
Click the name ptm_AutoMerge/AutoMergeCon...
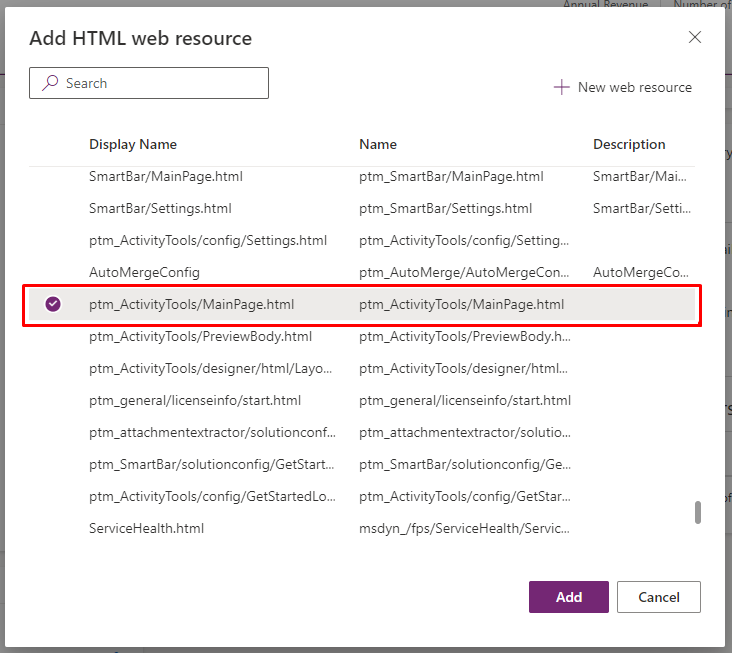coord(464,272)
